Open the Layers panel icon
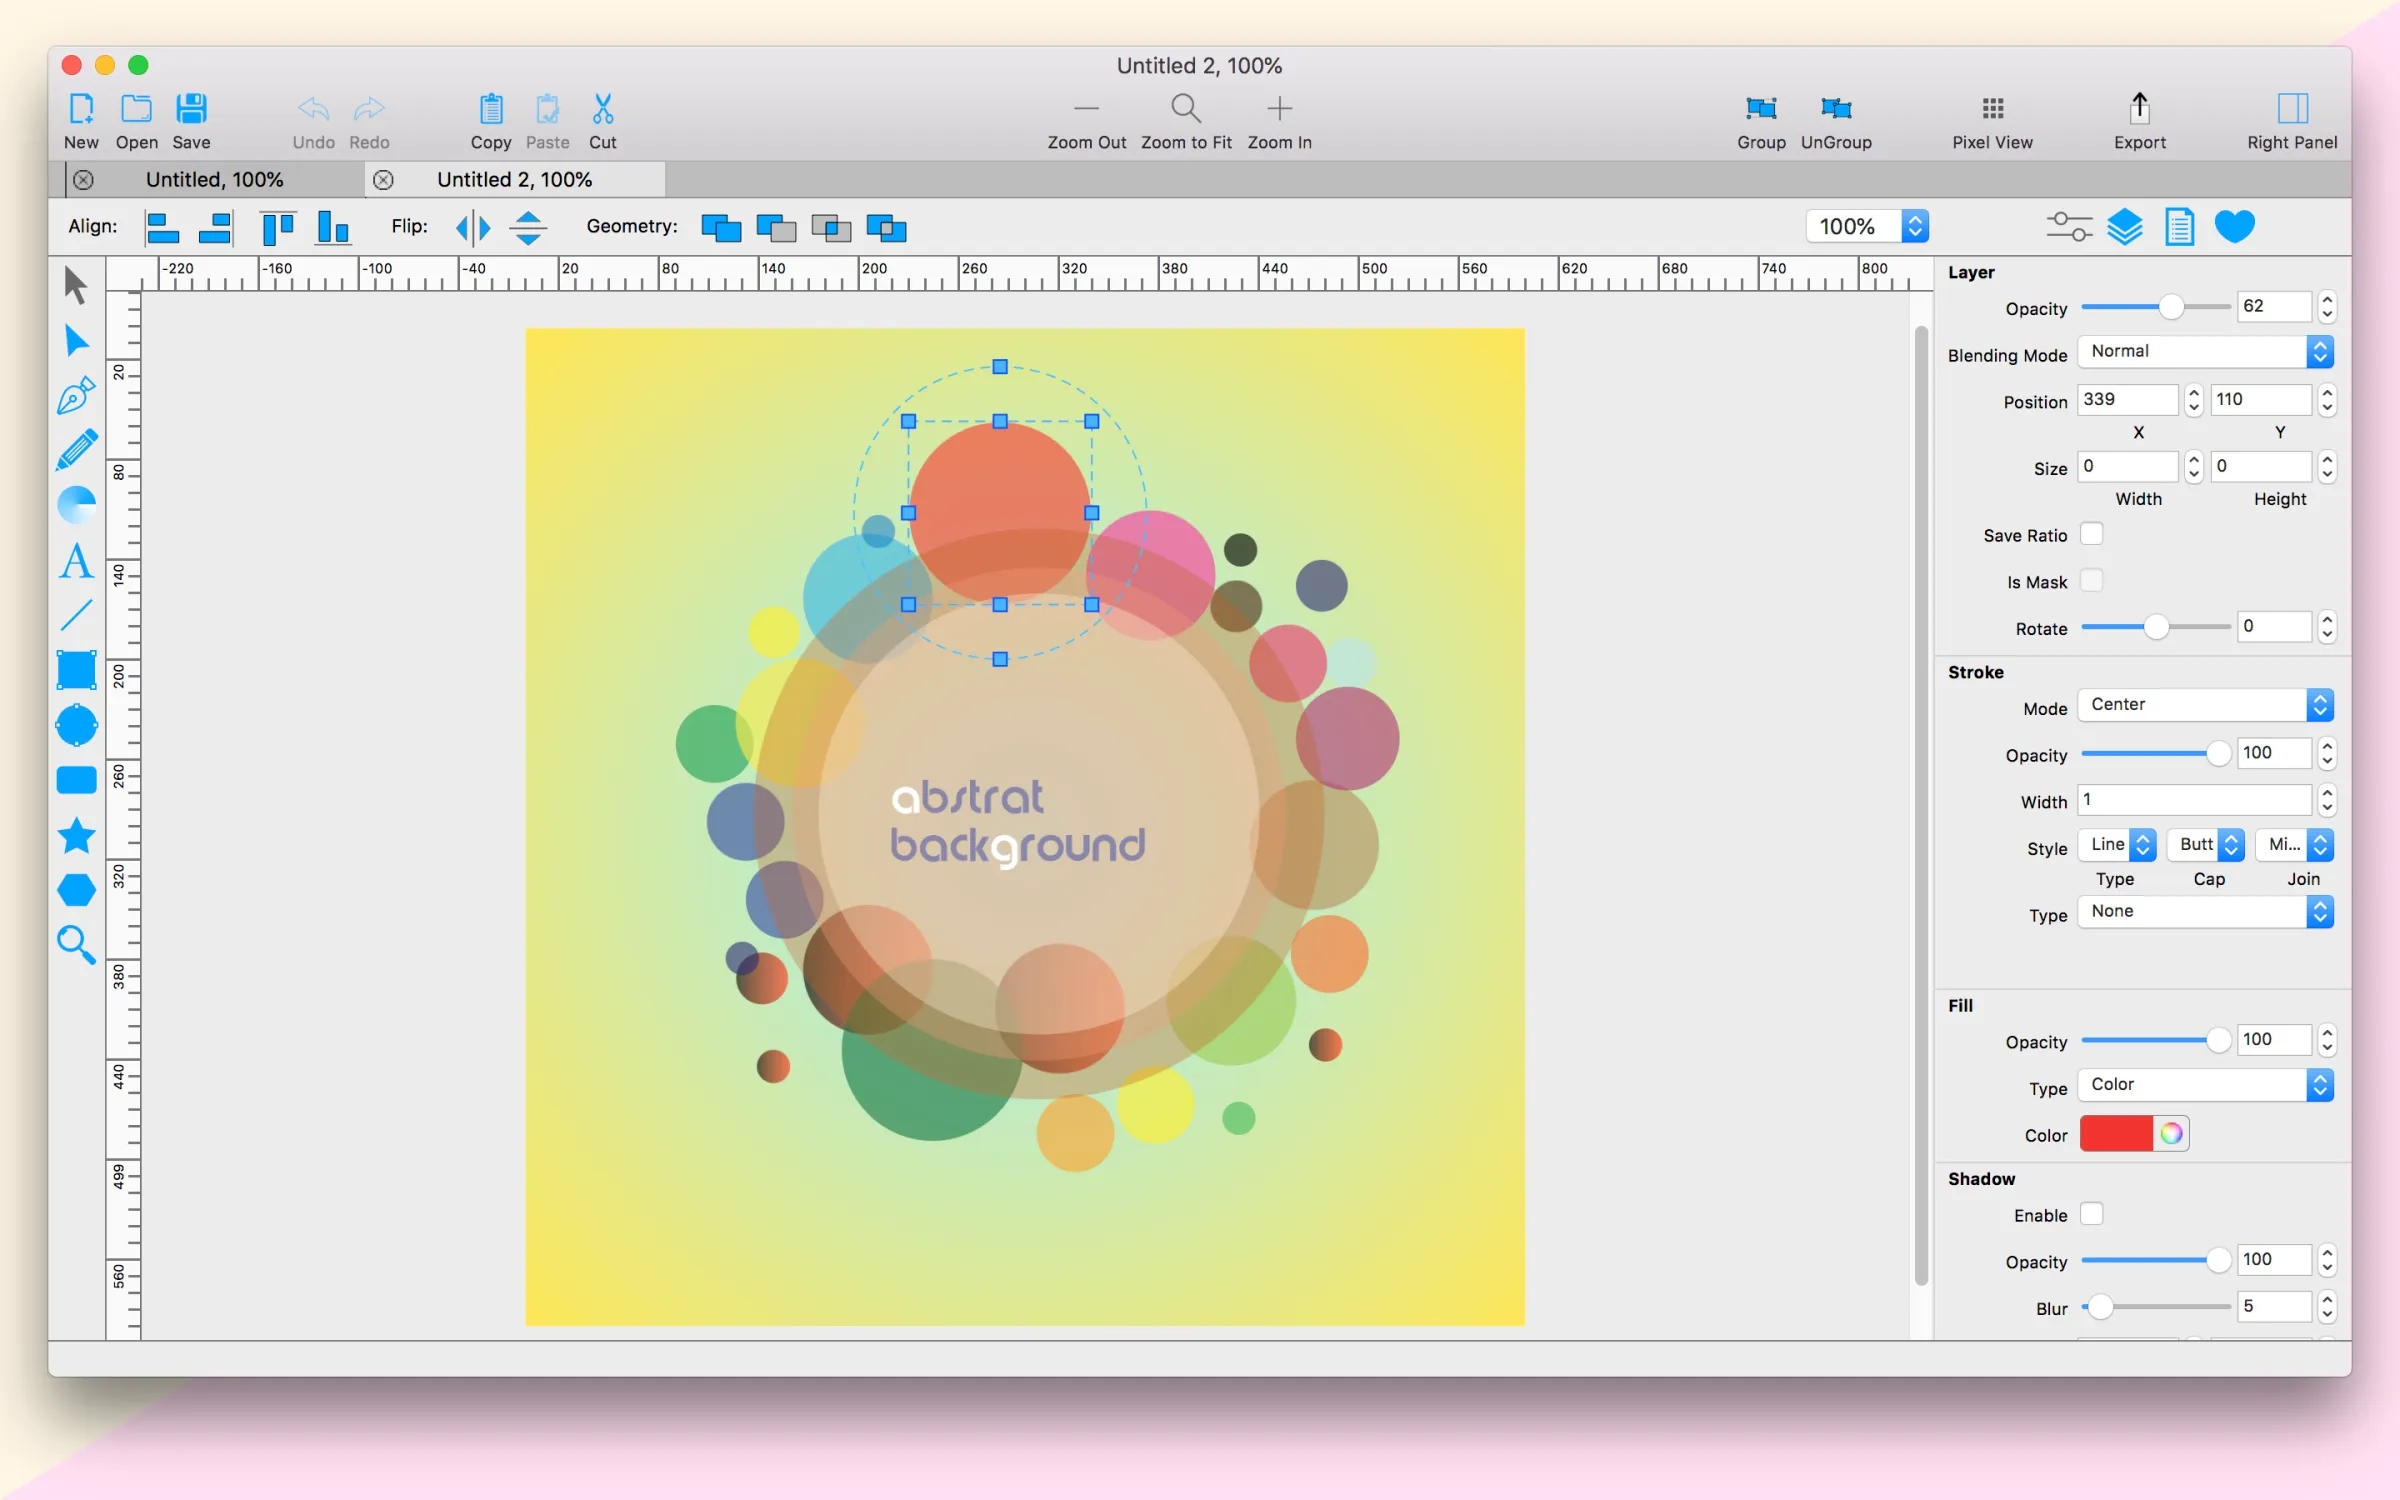 (x=2124, y=227)
